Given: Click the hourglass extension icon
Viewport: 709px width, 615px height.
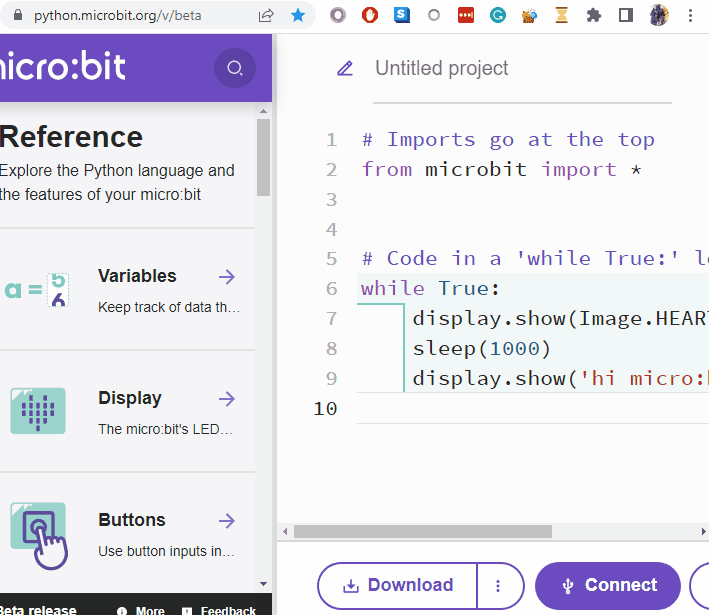Looking at the screenshot, I should pos(562,15).
